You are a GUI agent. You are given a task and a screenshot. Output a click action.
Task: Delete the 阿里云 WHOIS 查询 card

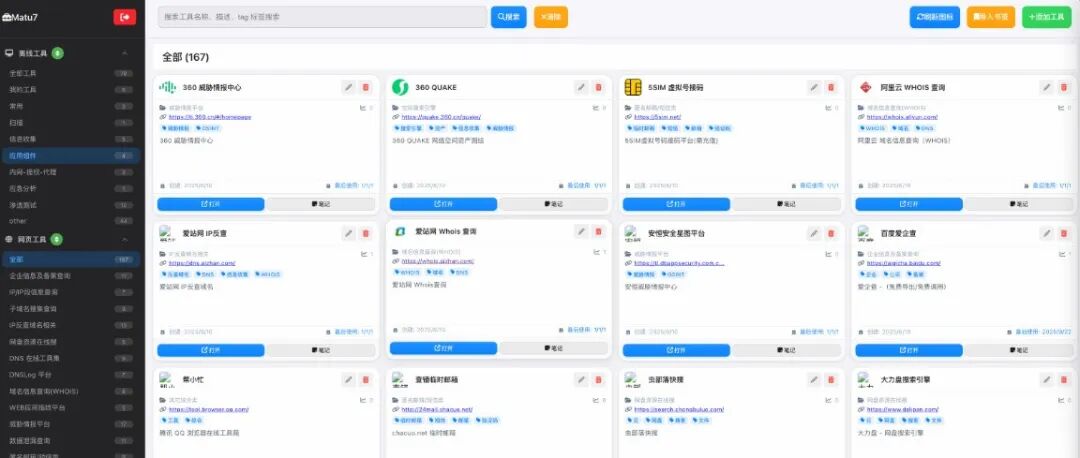pos(1064,87)
